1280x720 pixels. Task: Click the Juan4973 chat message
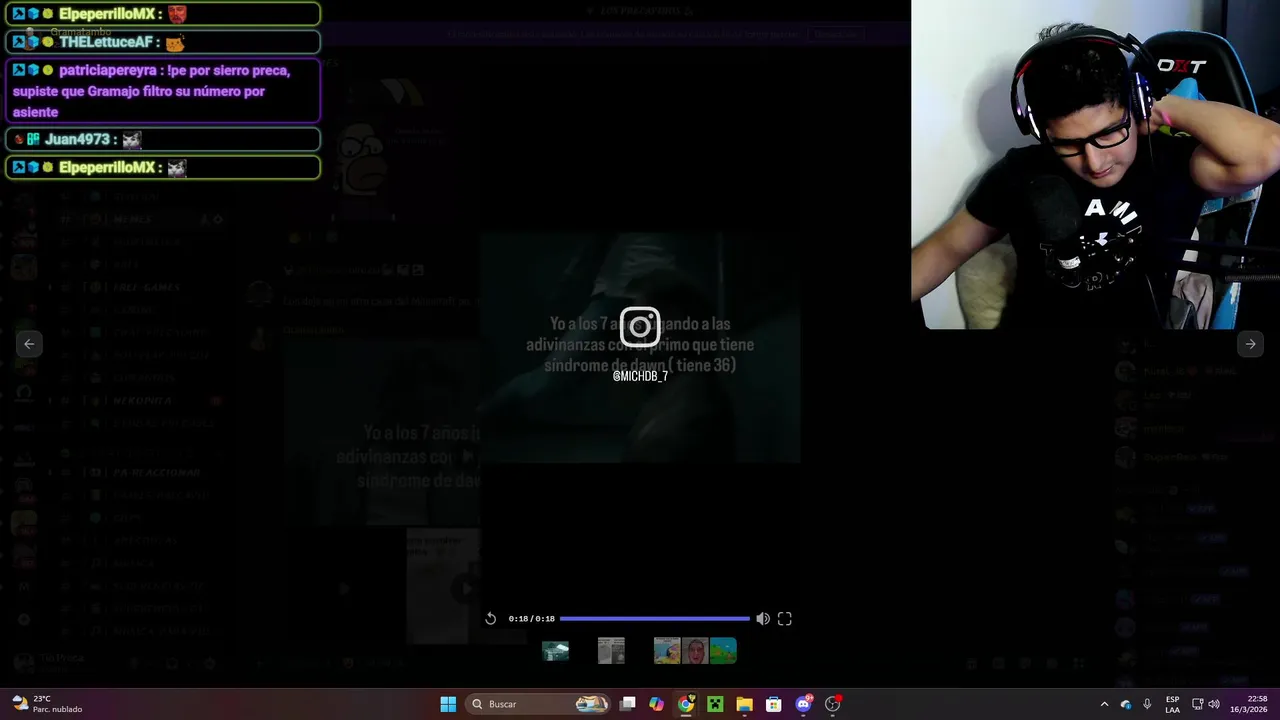pos(163,140)
